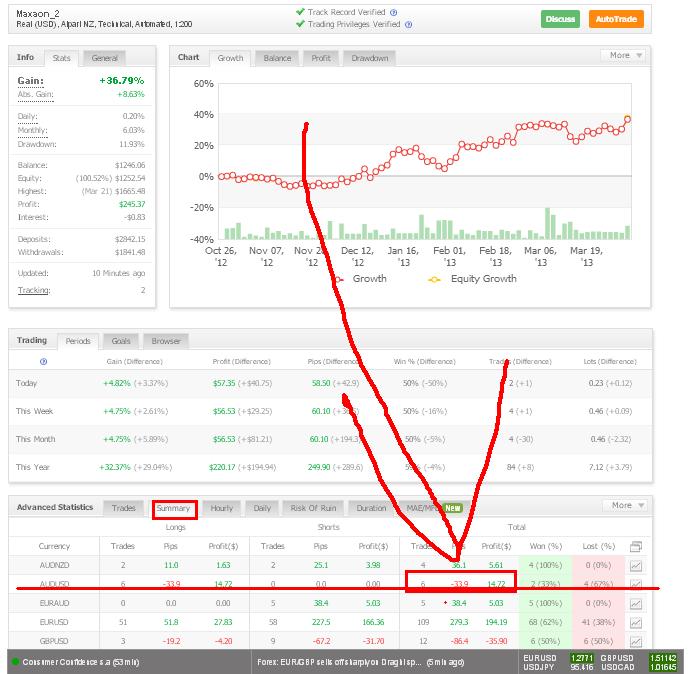
Task: Switch to the Stats tab in Info
Action: pyautogui.click(x=61, y=58)
